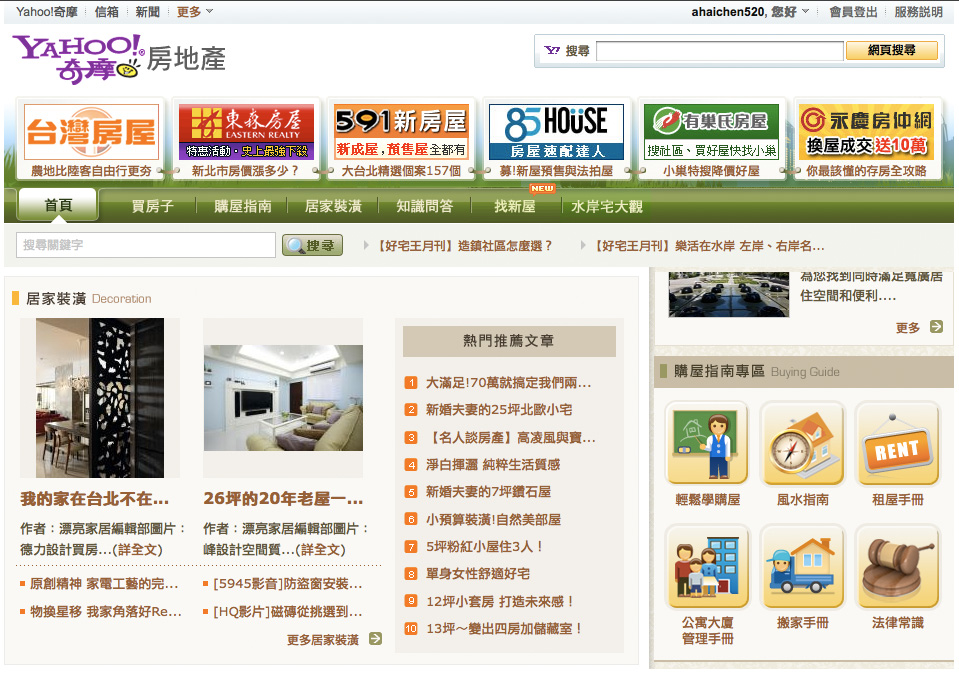Click 大台北精選個案157個 caption
This screenshot has width=959, height=675.
coord(401,171)
